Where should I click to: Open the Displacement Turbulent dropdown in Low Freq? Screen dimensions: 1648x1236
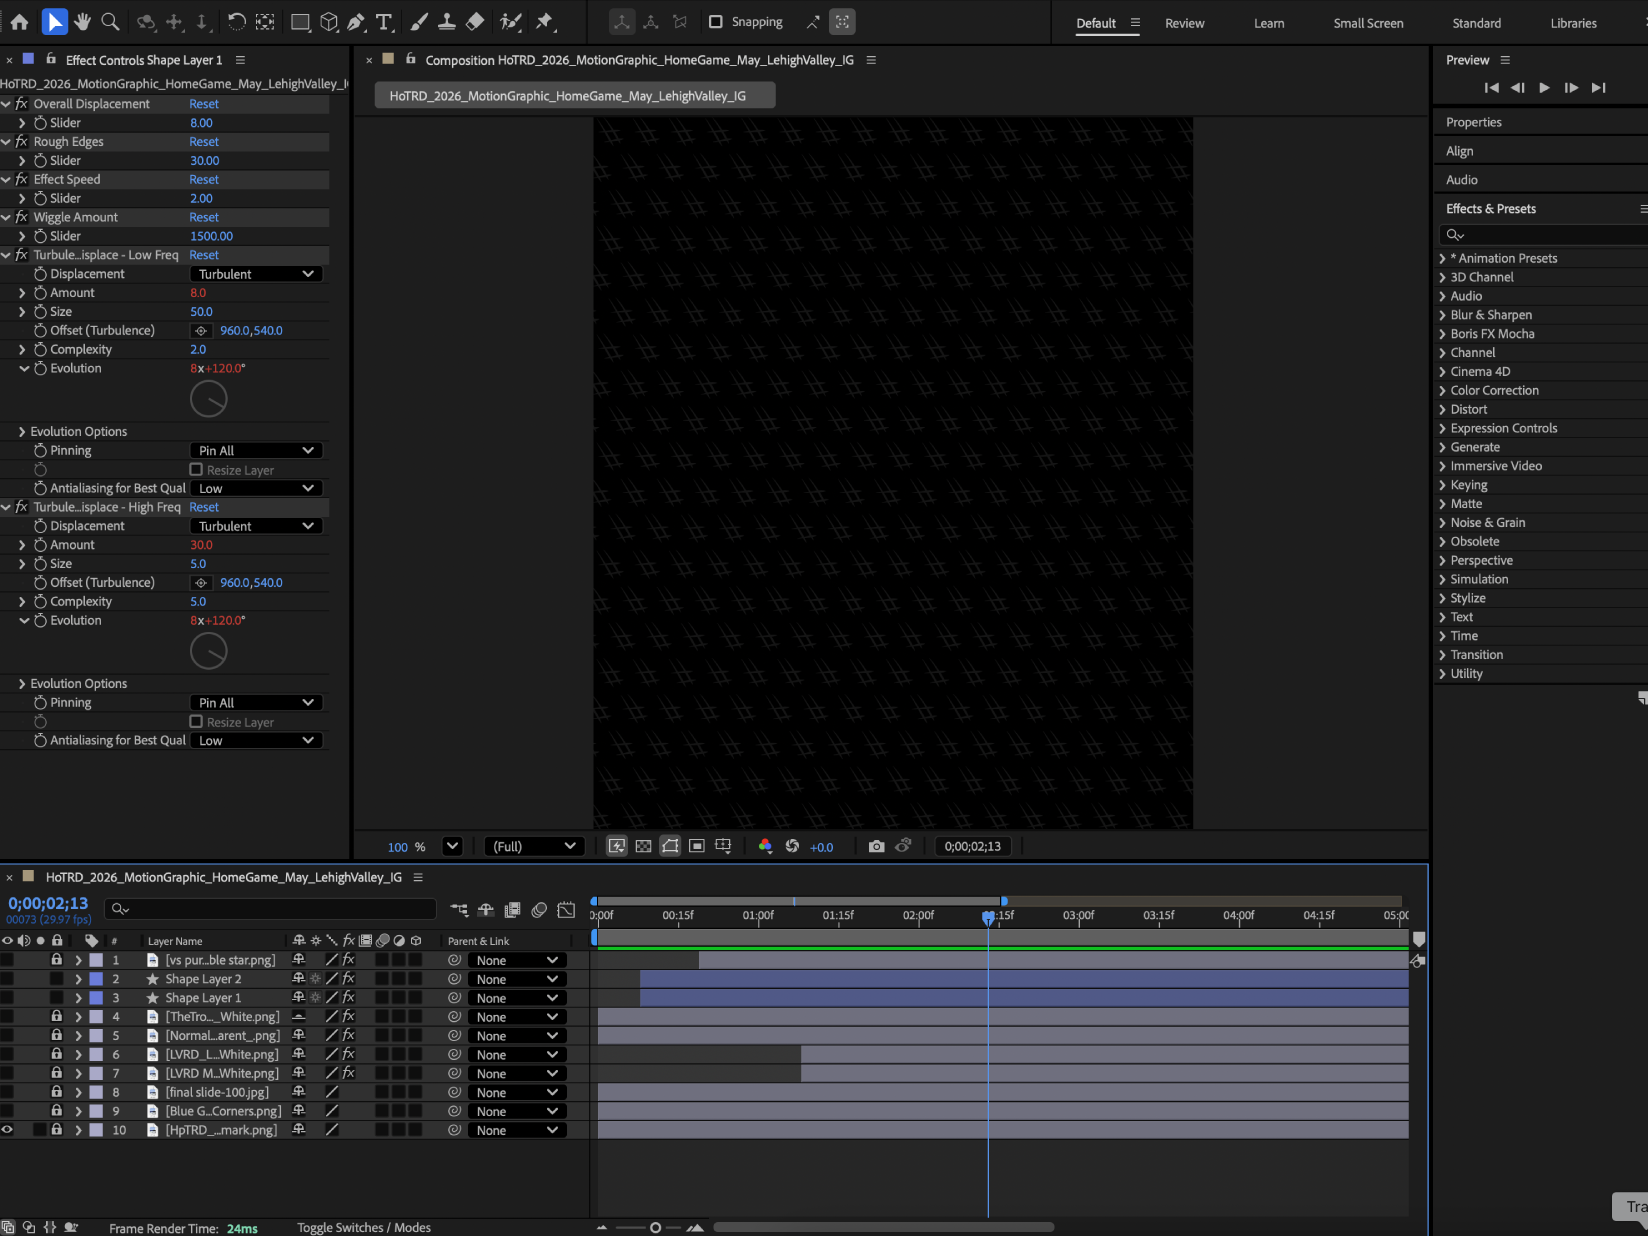[256, 274]
